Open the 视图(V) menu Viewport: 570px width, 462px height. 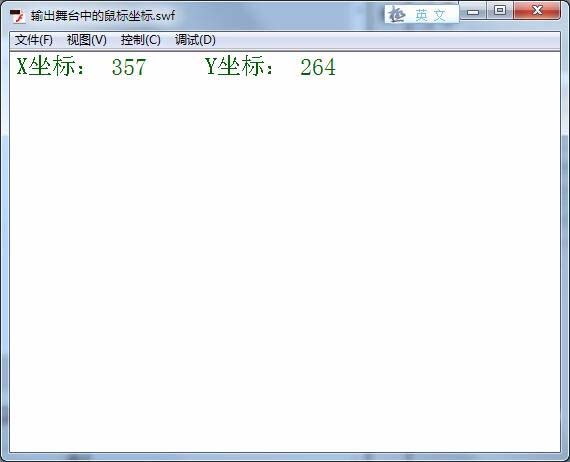tap(87, 40)
